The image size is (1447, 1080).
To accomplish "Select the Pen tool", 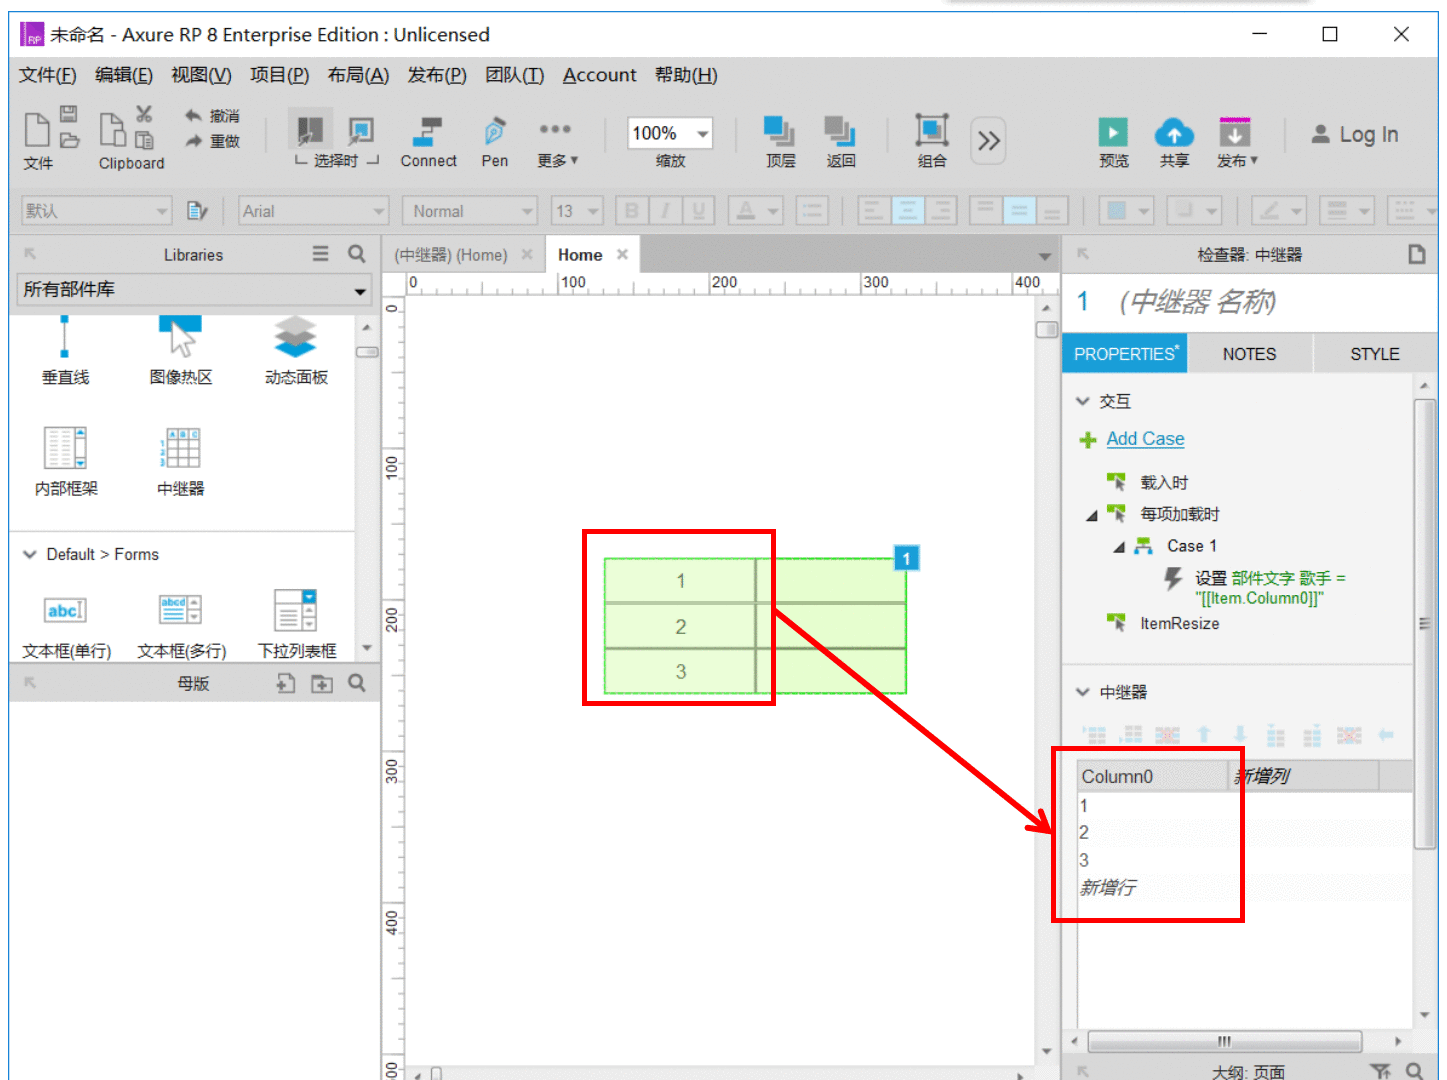I will click(x=494, y=142).
